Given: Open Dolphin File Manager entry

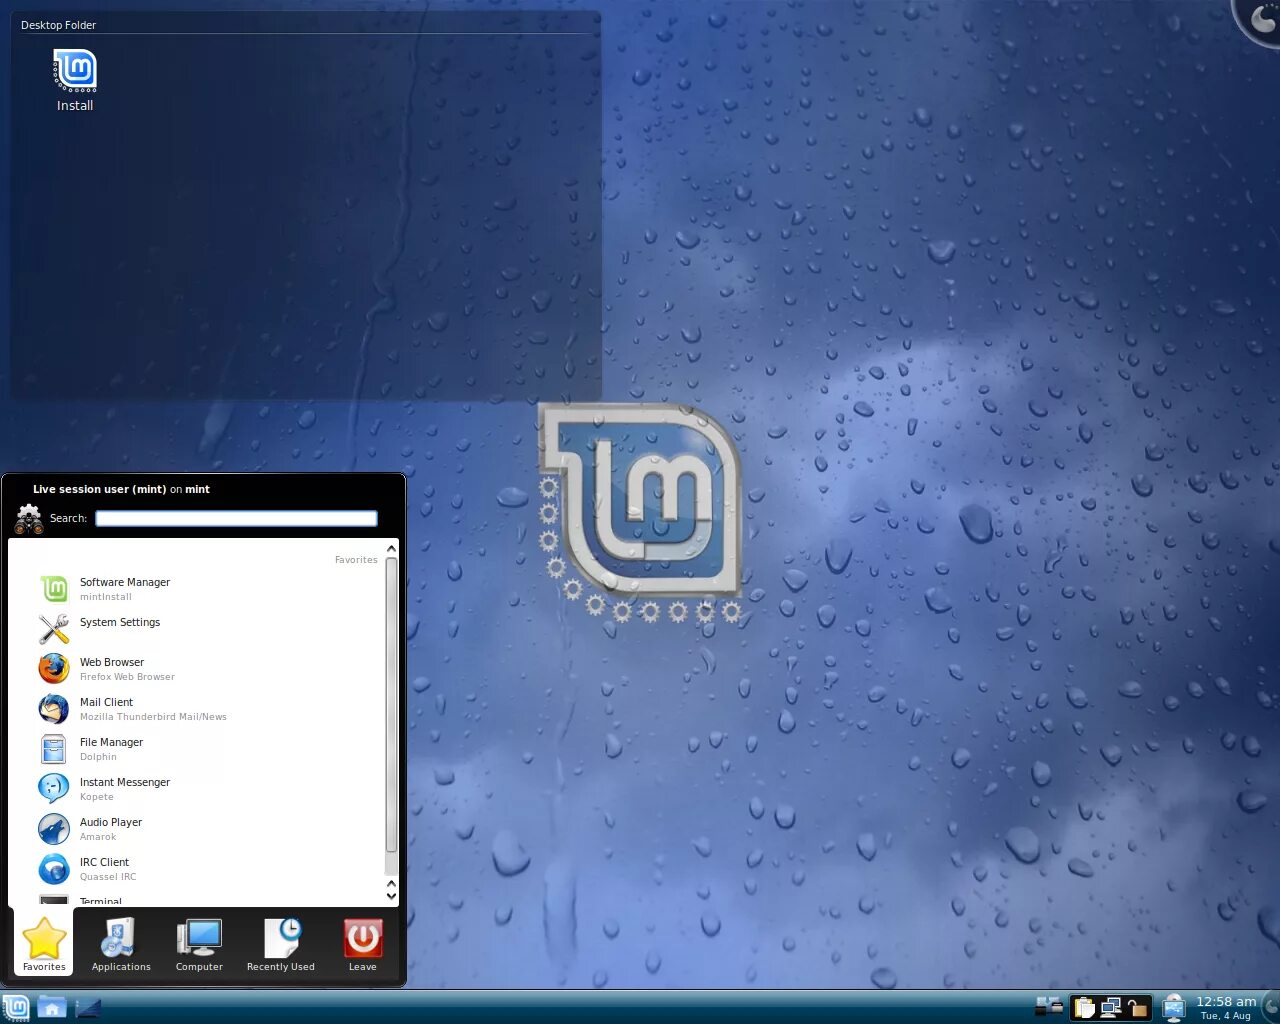Looking at the screenshot, I should click(x=208, y=749).
